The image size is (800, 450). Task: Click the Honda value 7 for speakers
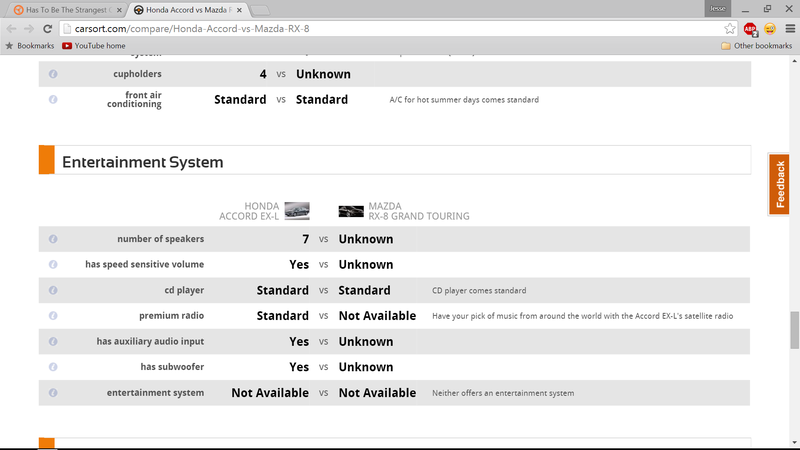point(306,239)
